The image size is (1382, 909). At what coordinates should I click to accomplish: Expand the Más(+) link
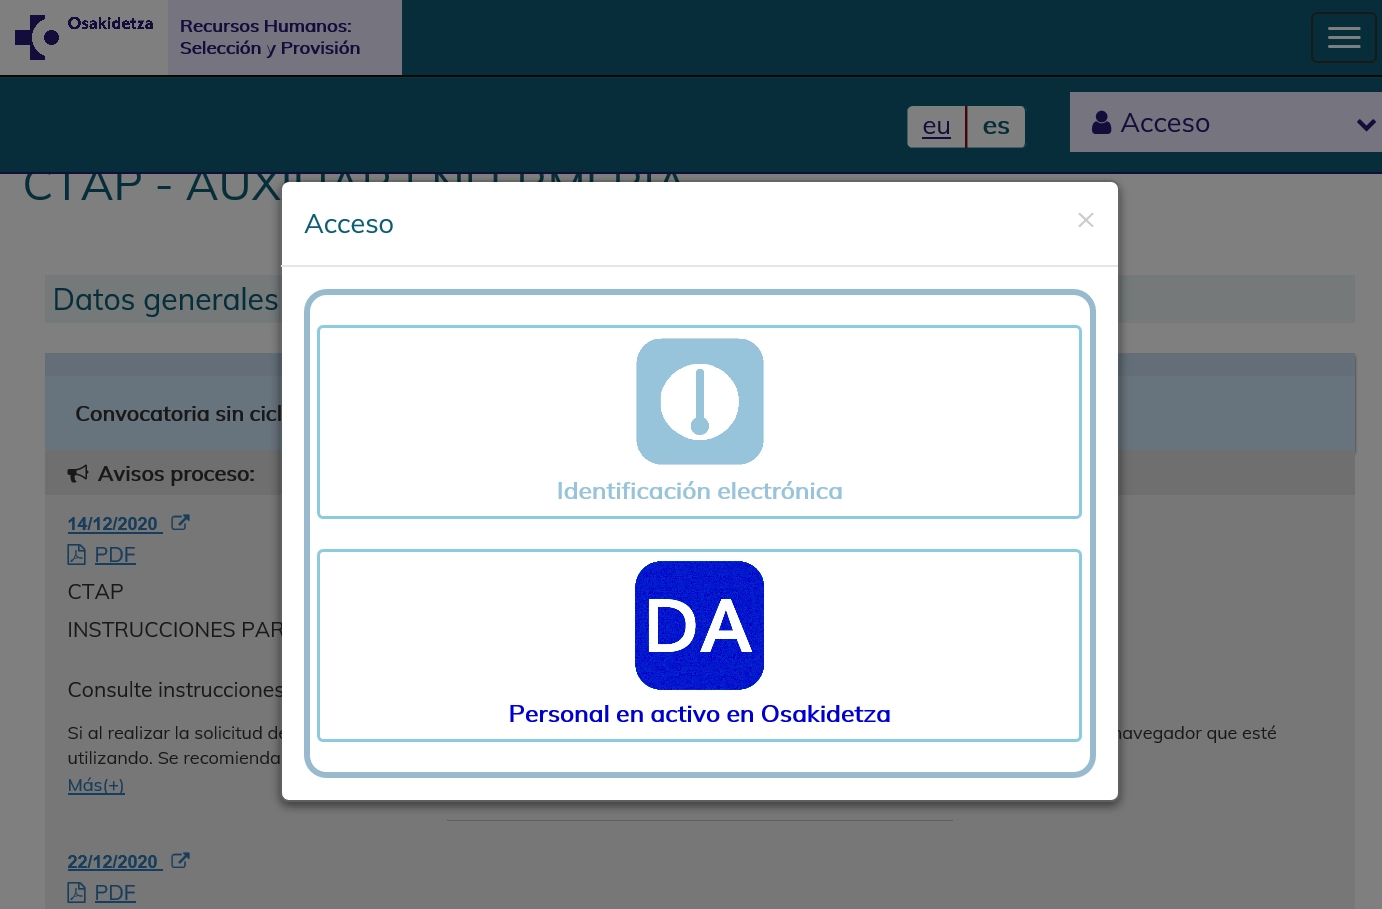click(x=96, y=786)
